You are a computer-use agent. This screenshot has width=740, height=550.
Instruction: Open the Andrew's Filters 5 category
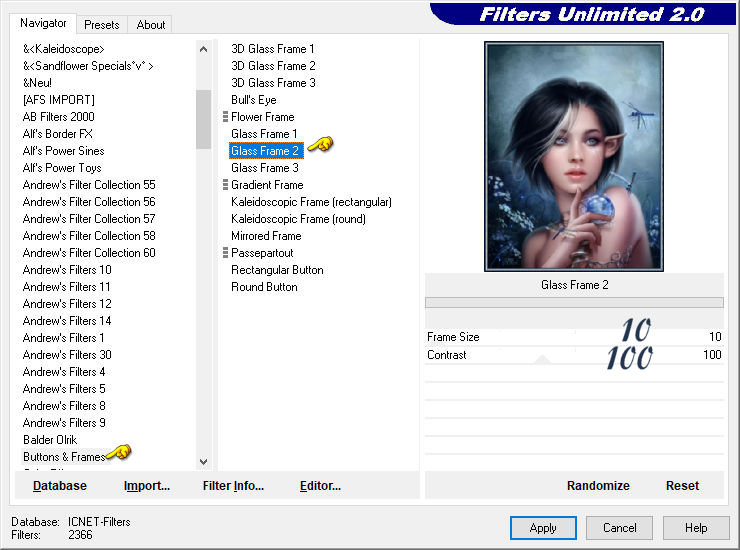pos(64,389)
